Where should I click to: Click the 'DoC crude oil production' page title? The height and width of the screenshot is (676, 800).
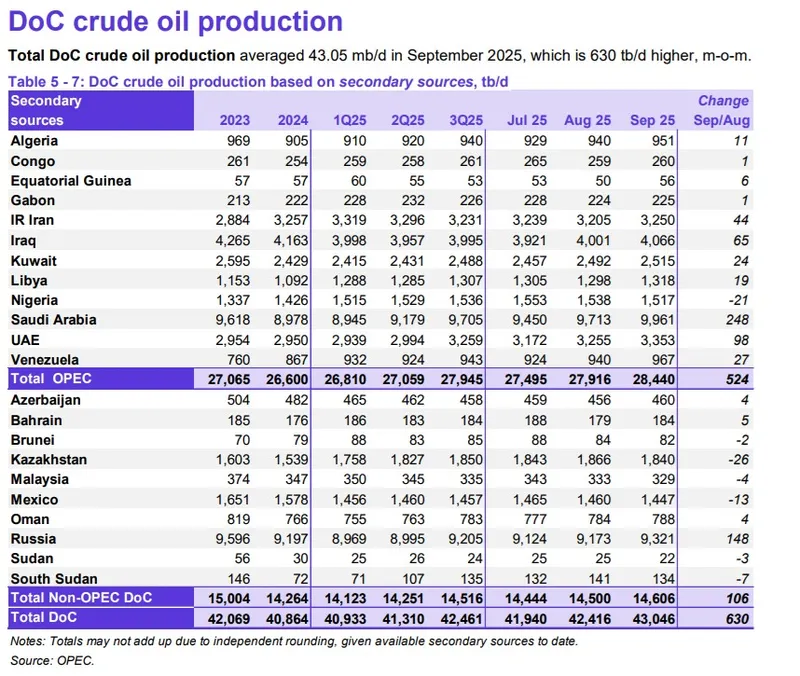[176, 21]
